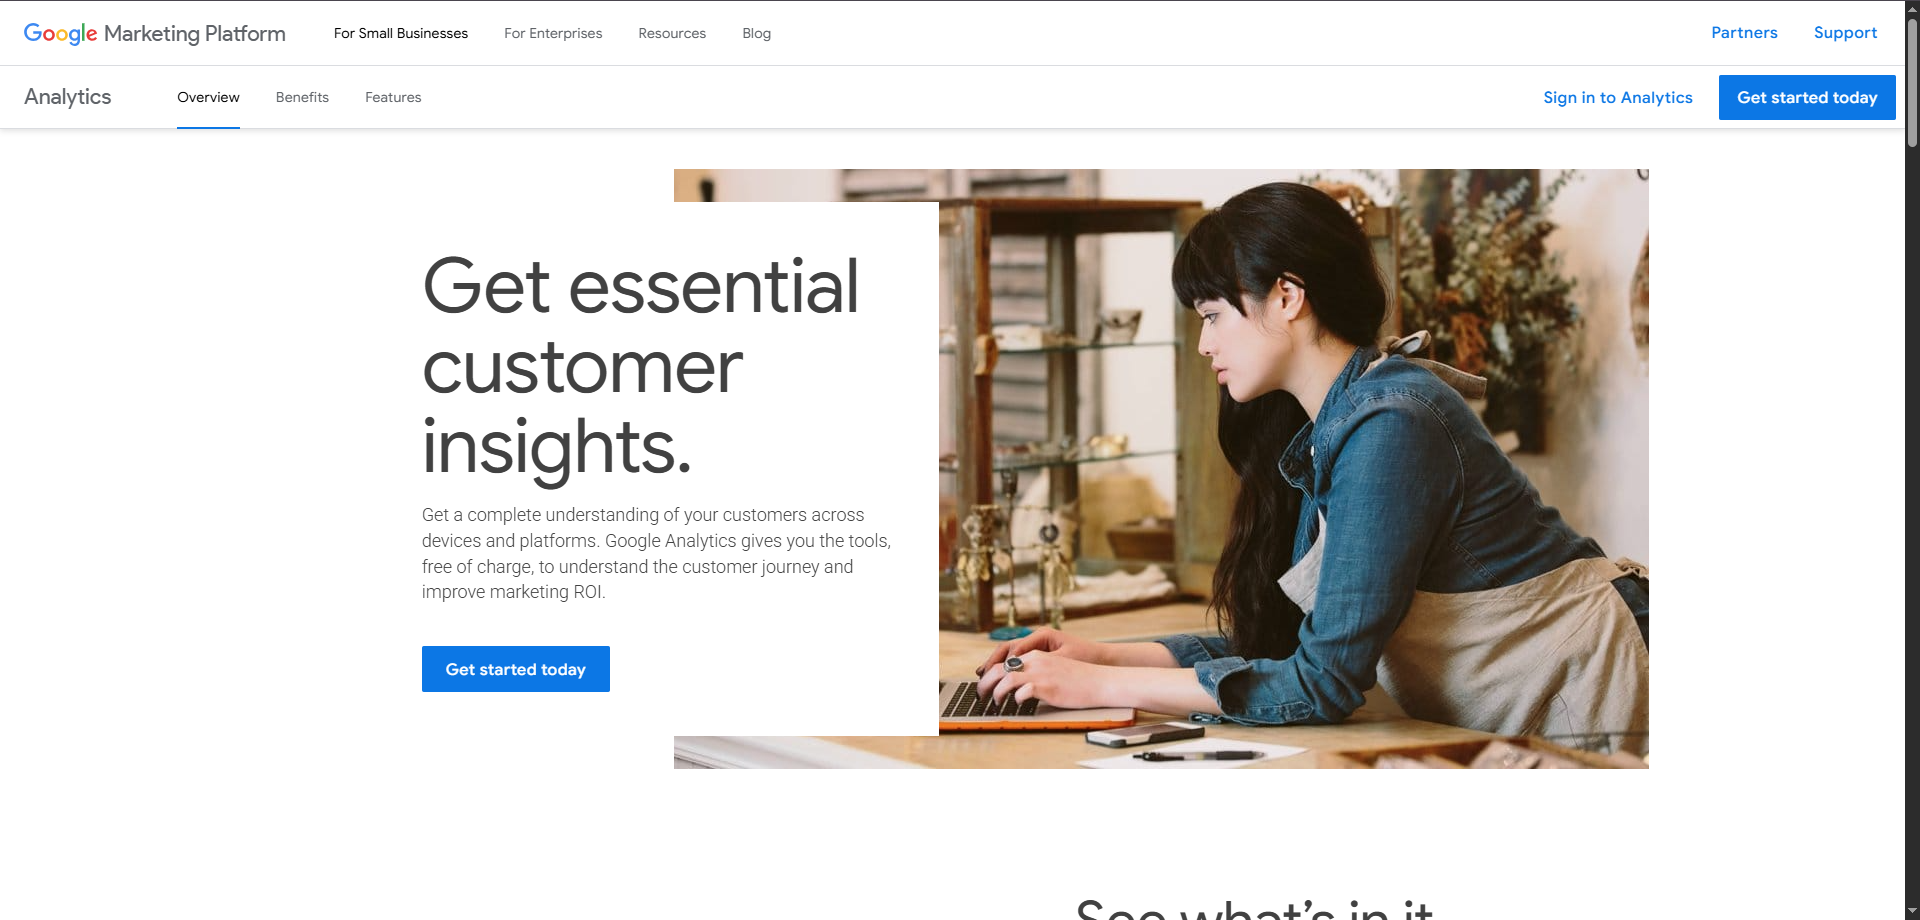
Task: Click the vertical scrollbar thumb
Action: [1912, 82]
